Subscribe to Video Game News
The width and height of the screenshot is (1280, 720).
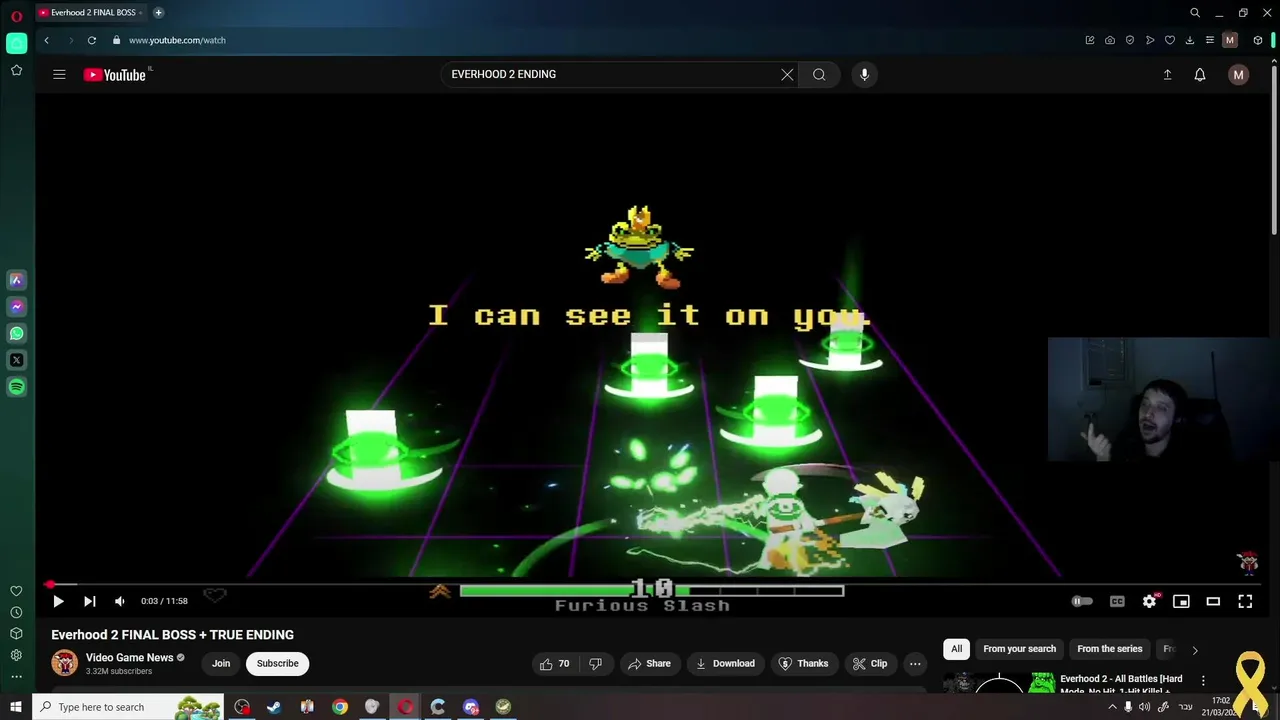click(x=277, y=663)
